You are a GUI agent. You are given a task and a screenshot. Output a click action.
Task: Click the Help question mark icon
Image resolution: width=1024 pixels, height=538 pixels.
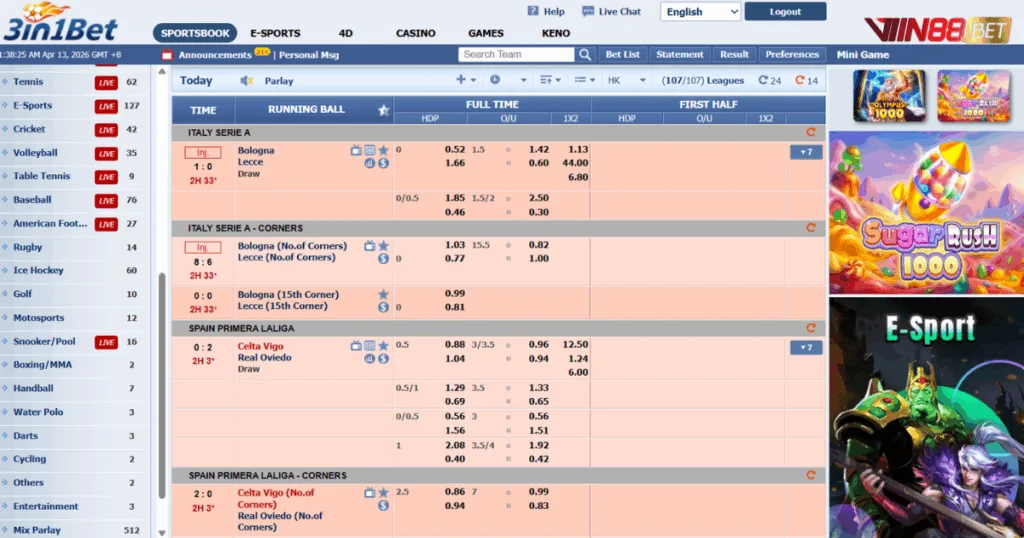[533, 11]
